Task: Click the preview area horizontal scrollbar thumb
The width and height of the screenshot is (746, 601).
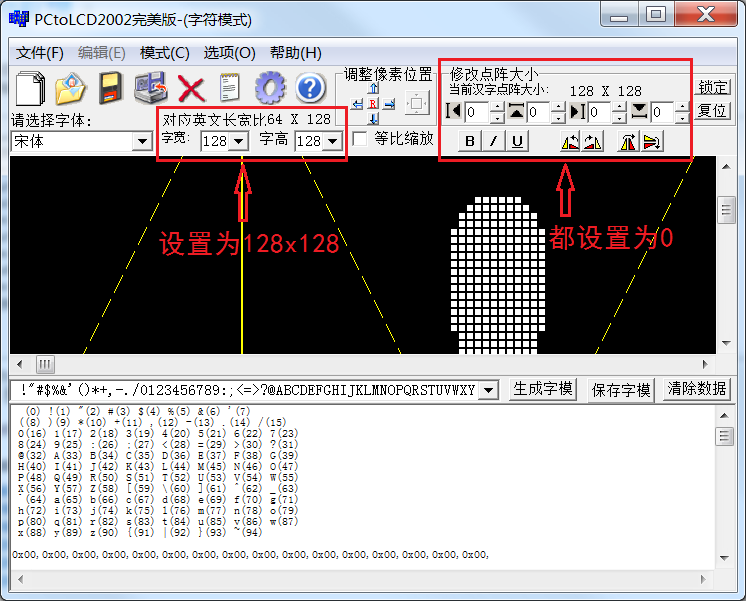Action: click(46, 364)
